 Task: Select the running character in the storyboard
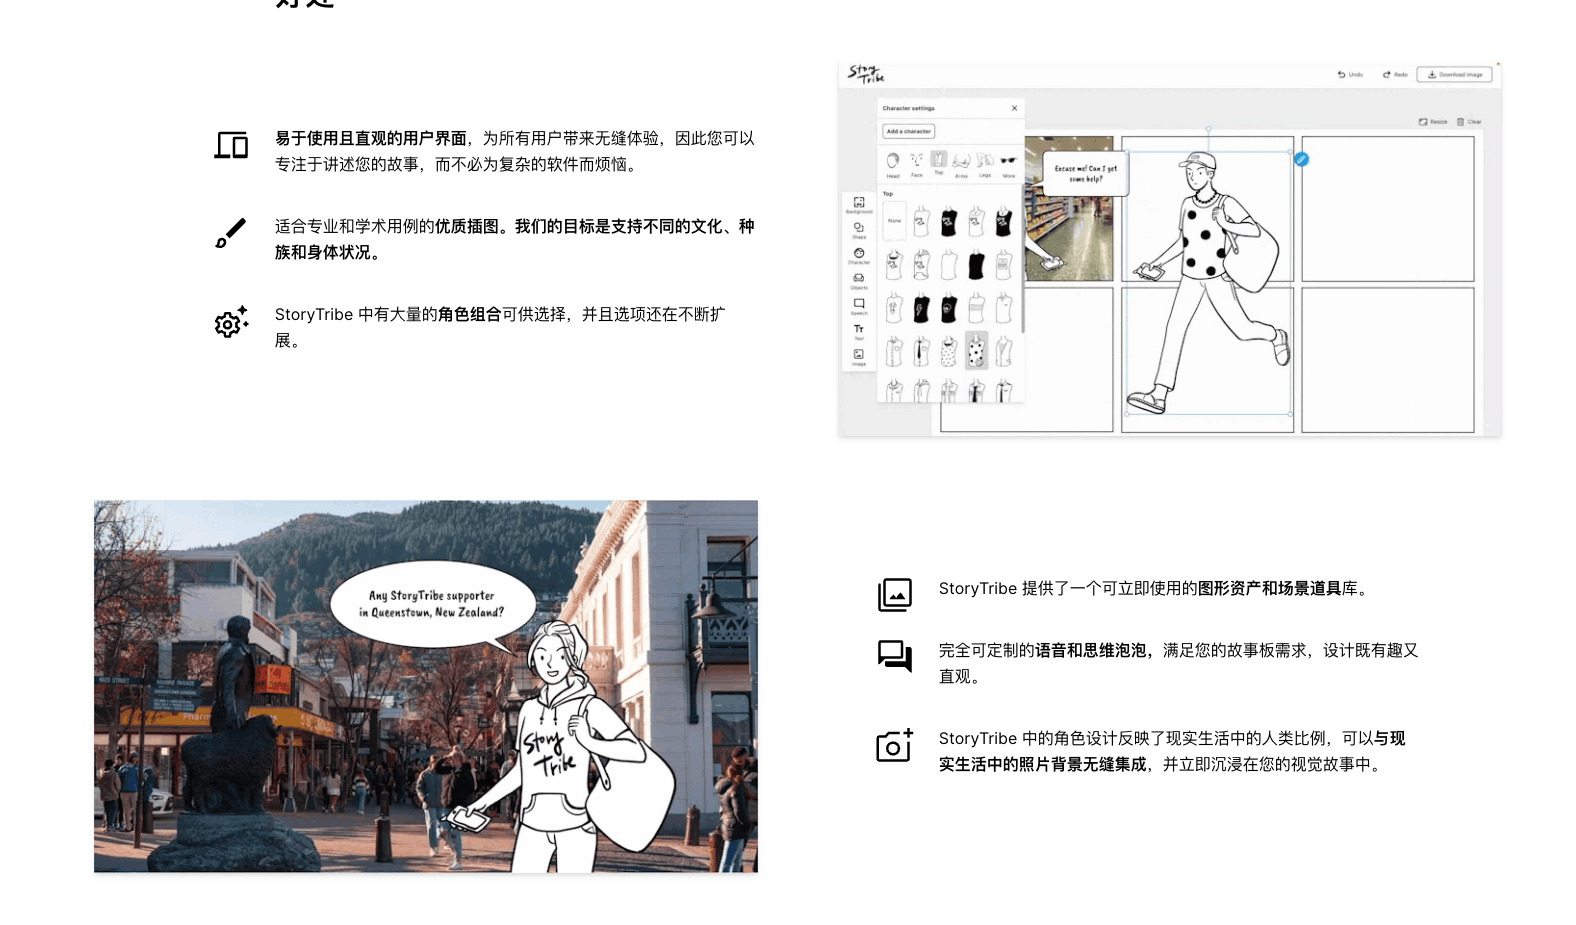point(1208,283)
